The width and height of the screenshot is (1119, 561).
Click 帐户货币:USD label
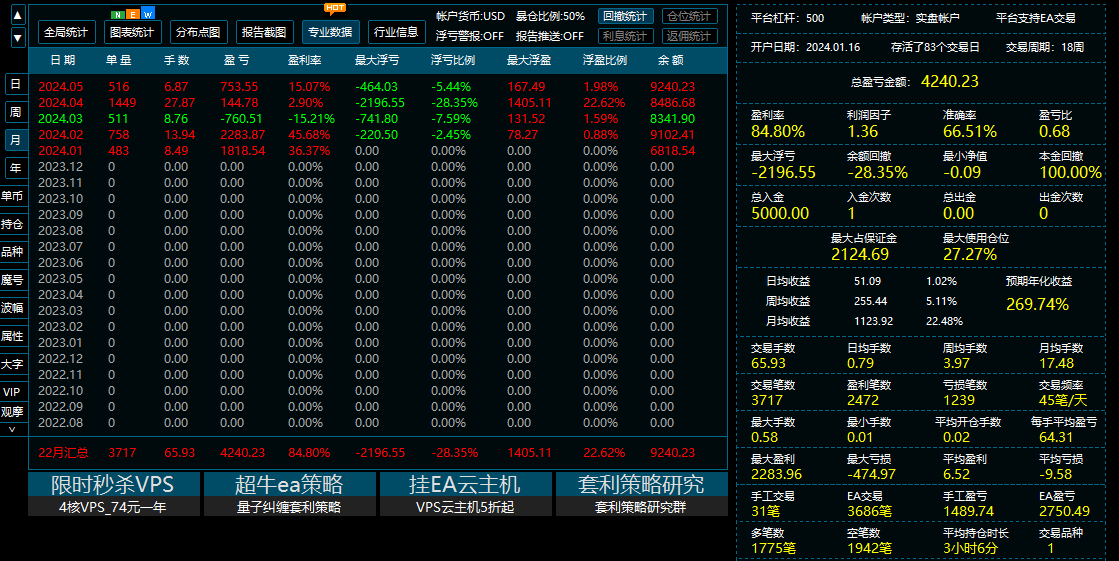tap(470, 16)
